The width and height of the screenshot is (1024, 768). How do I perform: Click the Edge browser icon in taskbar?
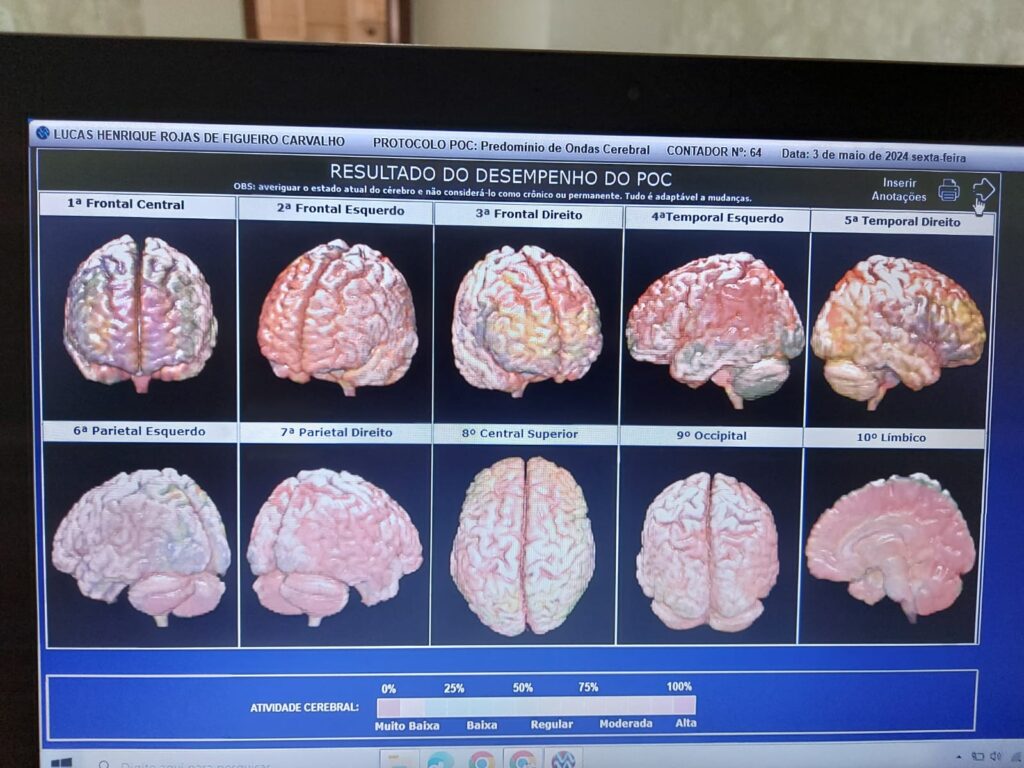[x=440, y=760]
